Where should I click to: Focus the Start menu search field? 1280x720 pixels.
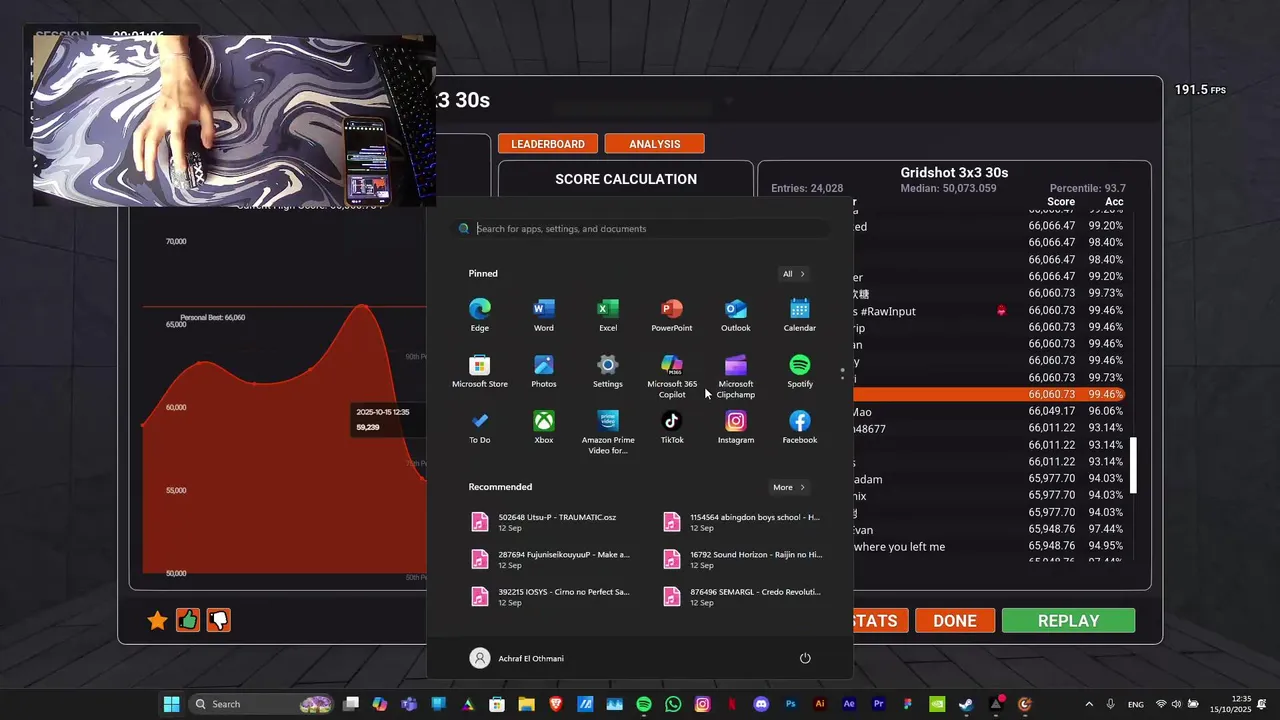pos(642,229)
